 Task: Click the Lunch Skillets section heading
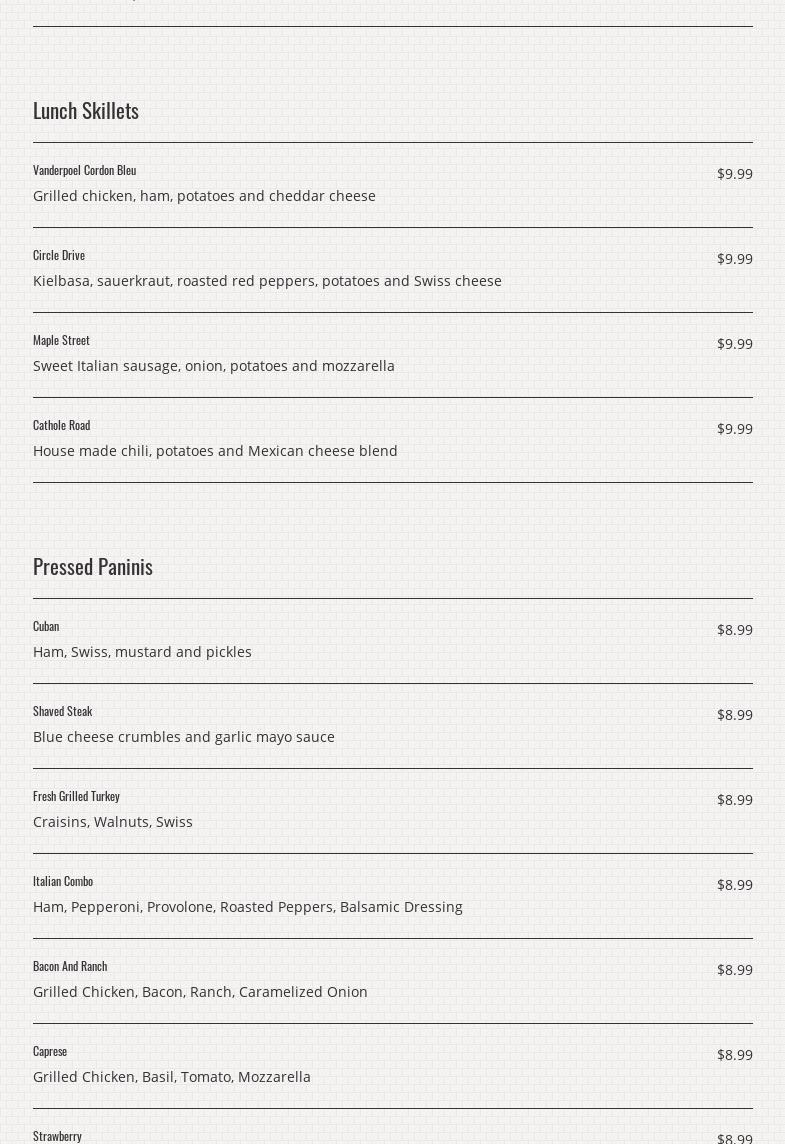86,110
